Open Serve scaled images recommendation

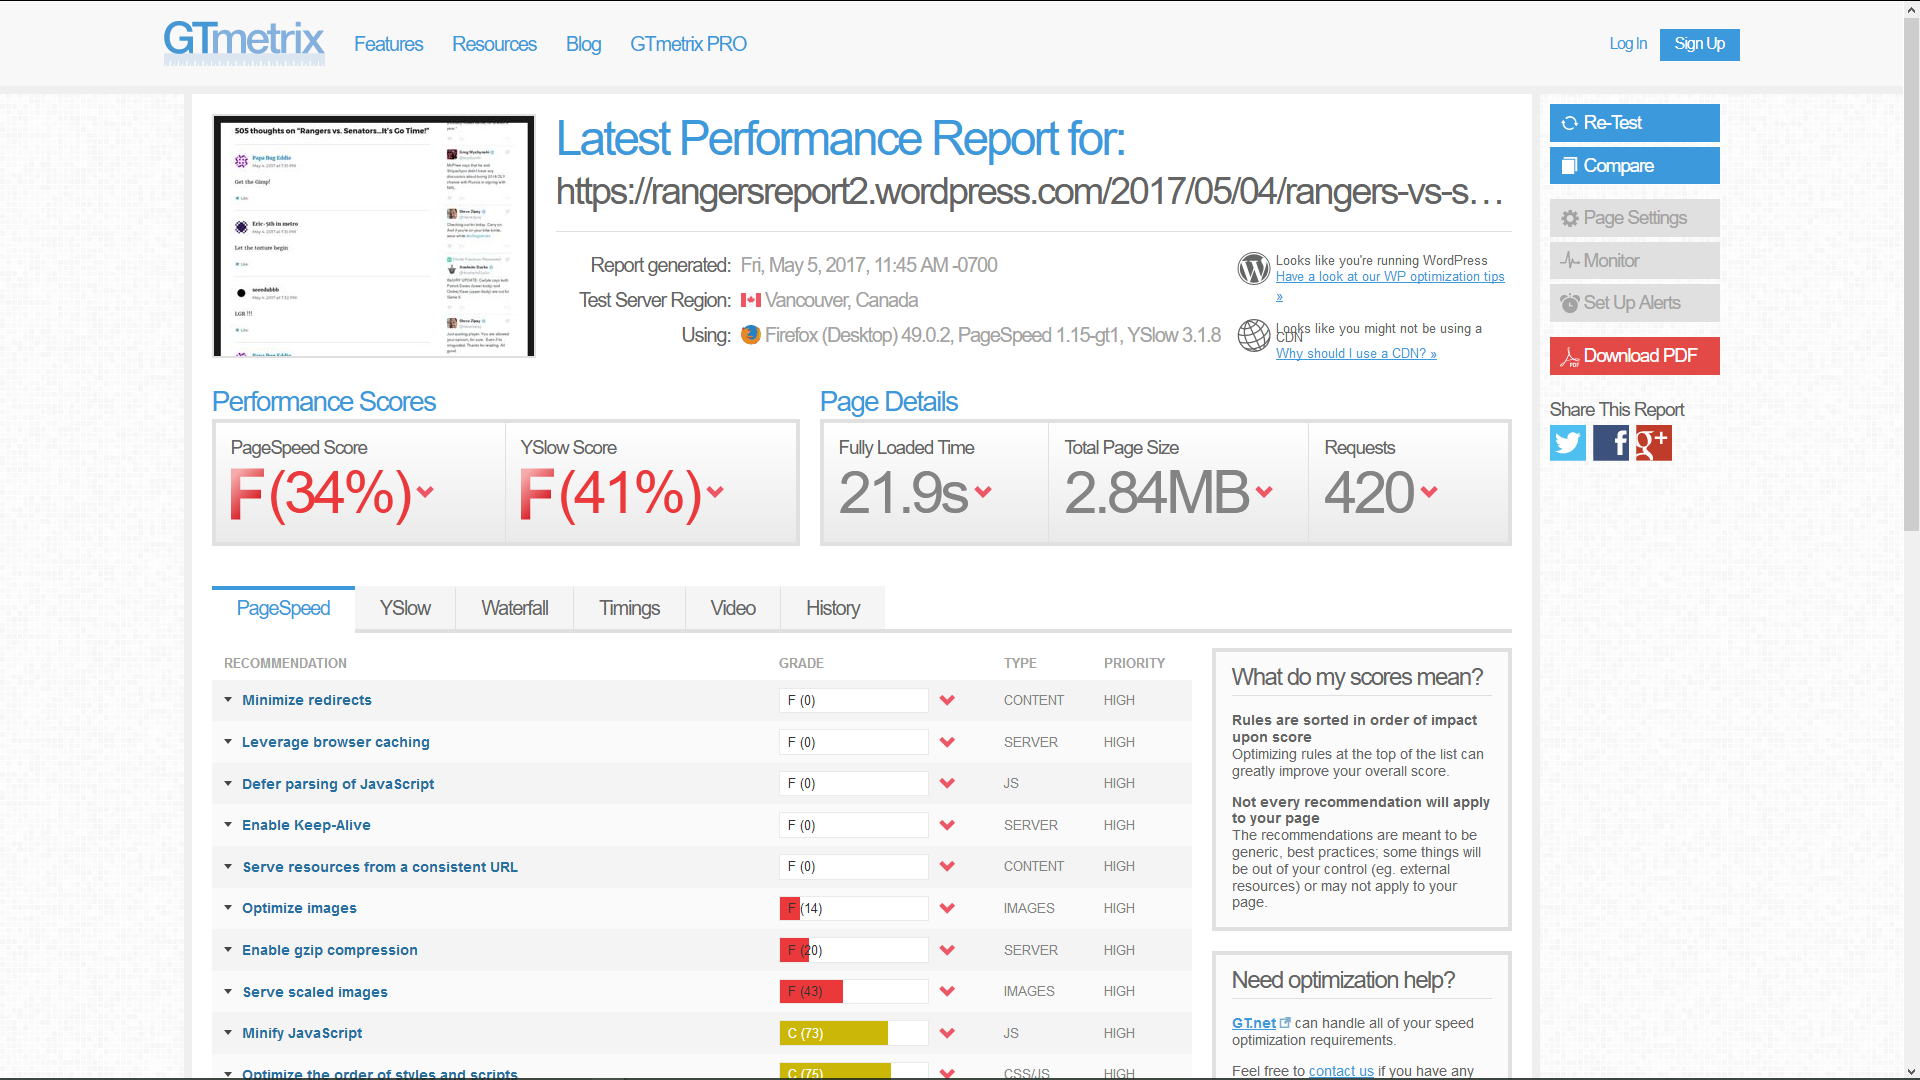point(315,992)
